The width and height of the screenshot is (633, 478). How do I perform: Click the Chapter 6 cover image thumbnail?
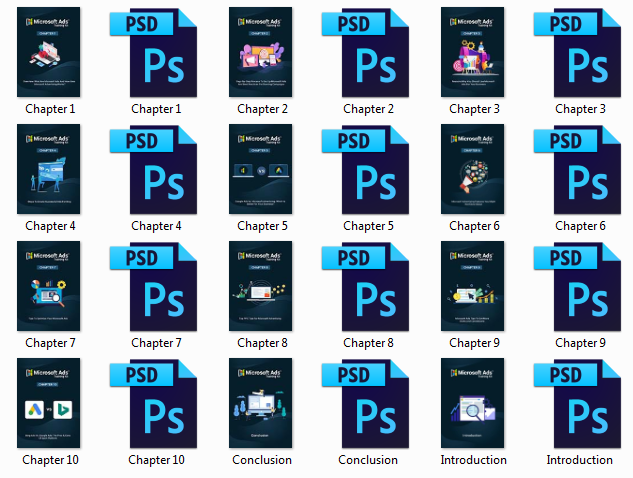tap(472, 169)
